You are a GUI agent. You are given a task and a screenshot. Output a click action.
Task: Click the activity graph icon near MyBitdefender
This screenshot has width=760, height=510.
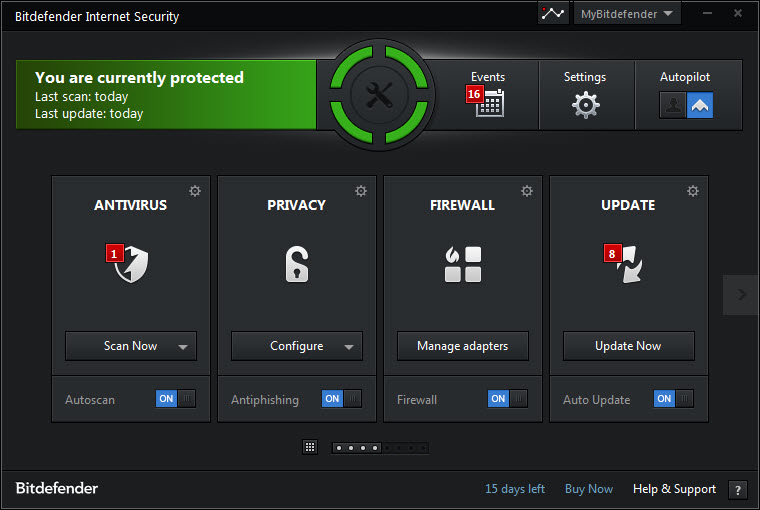coord(553,14)
